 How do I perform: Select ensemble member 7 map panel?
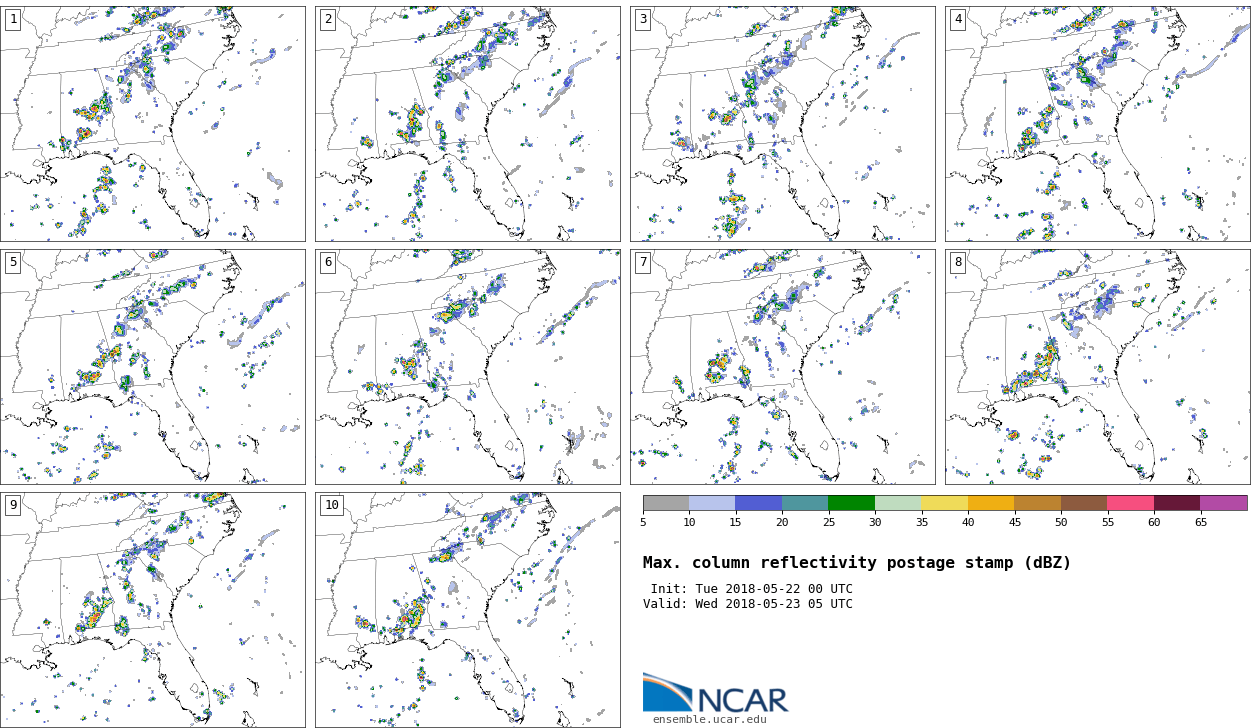782,367
